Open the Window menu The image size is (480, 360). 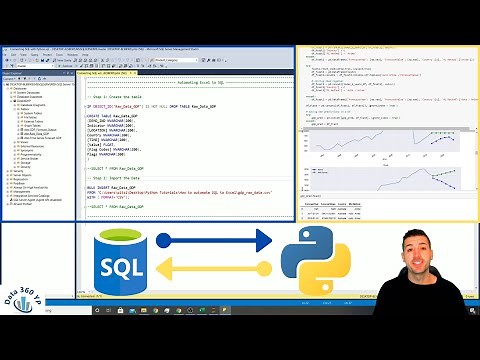[x=72, y=55]
